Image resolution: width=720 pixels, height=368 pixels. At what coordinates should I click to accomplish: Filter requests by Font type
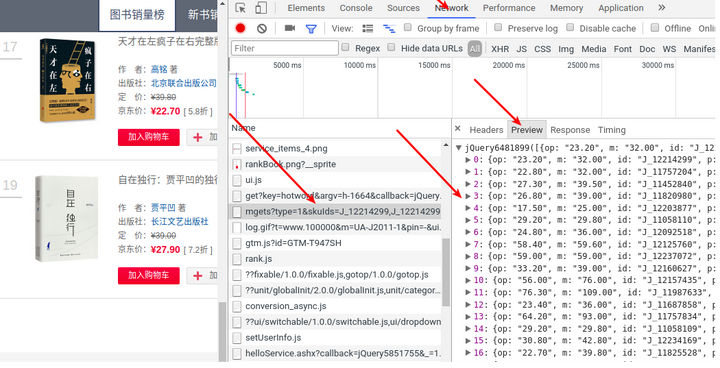click(x=623, y=49)
